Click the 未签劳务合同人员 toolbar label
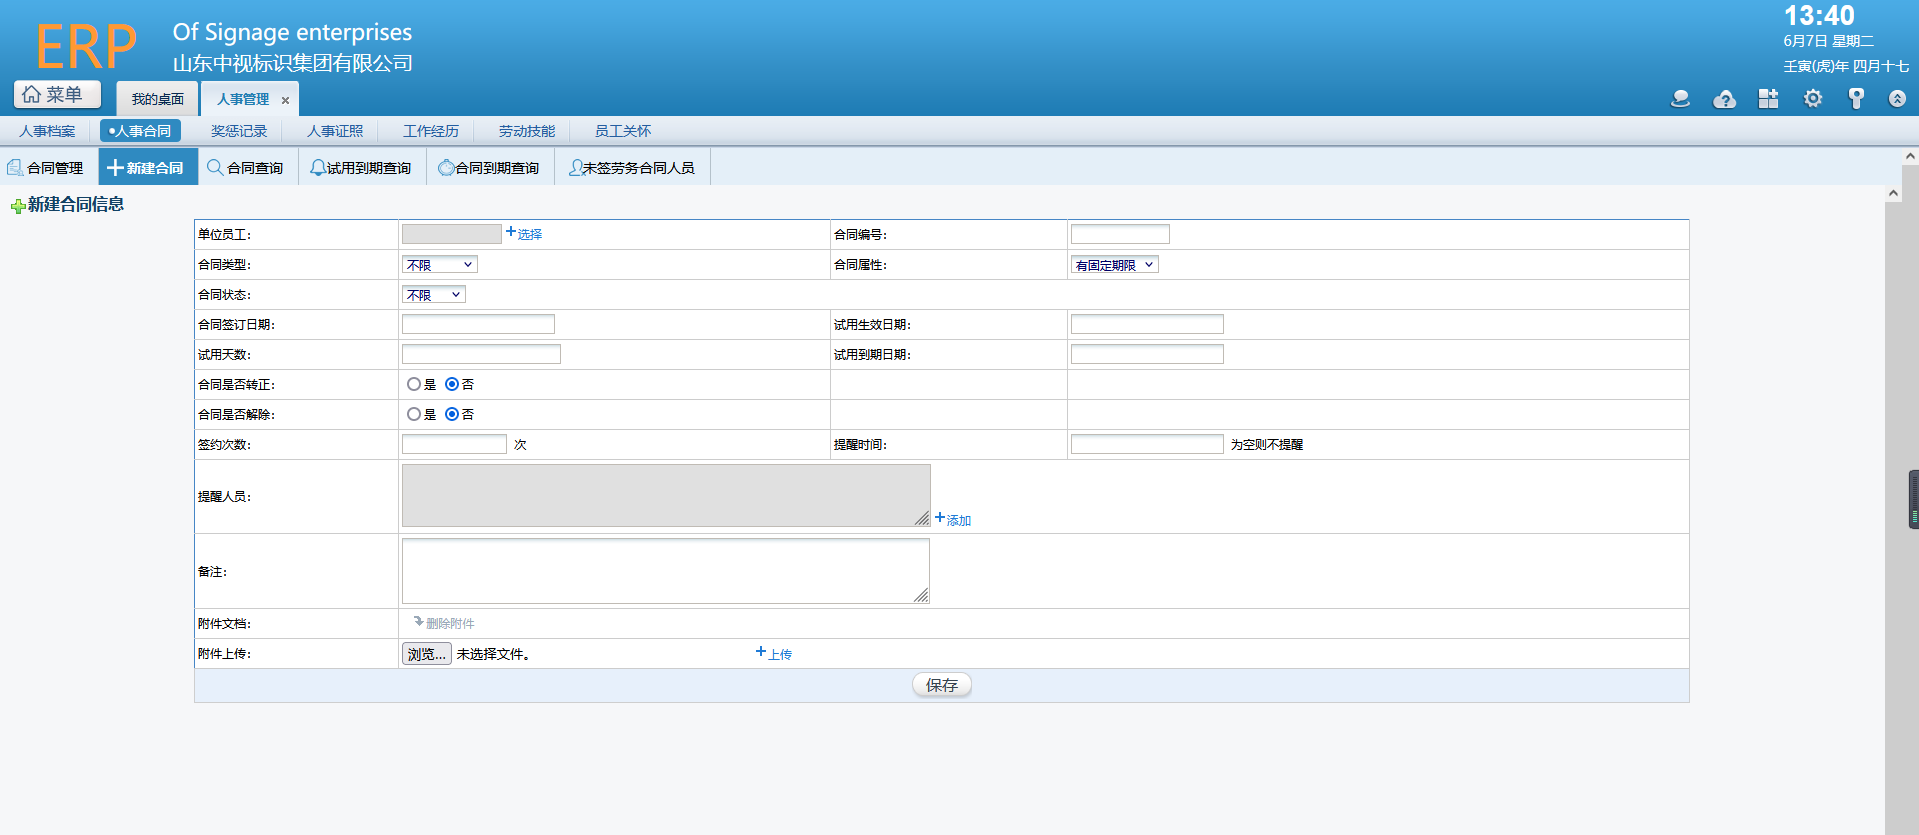1919x835 pixels. [x=639, y=168]
